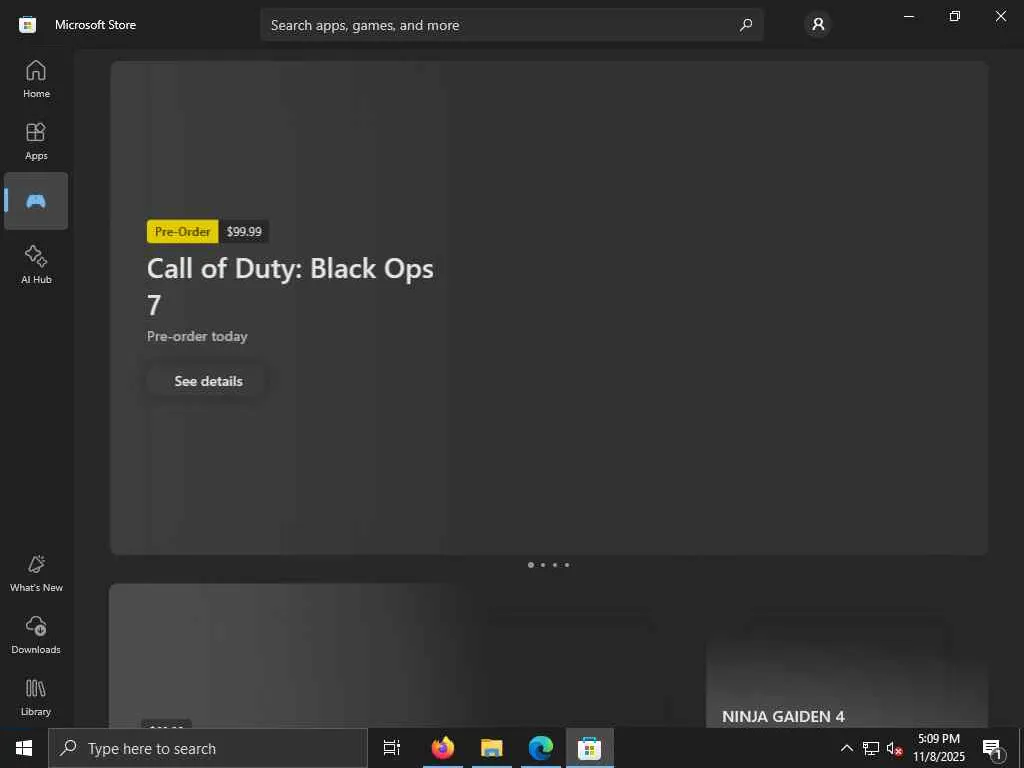Click See details for Black Ops 7
Viewport: 1024px width, 768px height.
tap(208, 381)
